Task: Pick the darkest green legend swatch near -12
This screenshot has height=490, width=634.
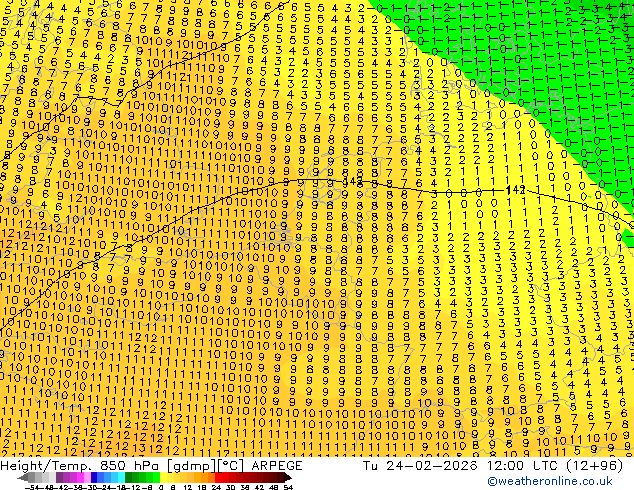Action: [x=129, y=477]
